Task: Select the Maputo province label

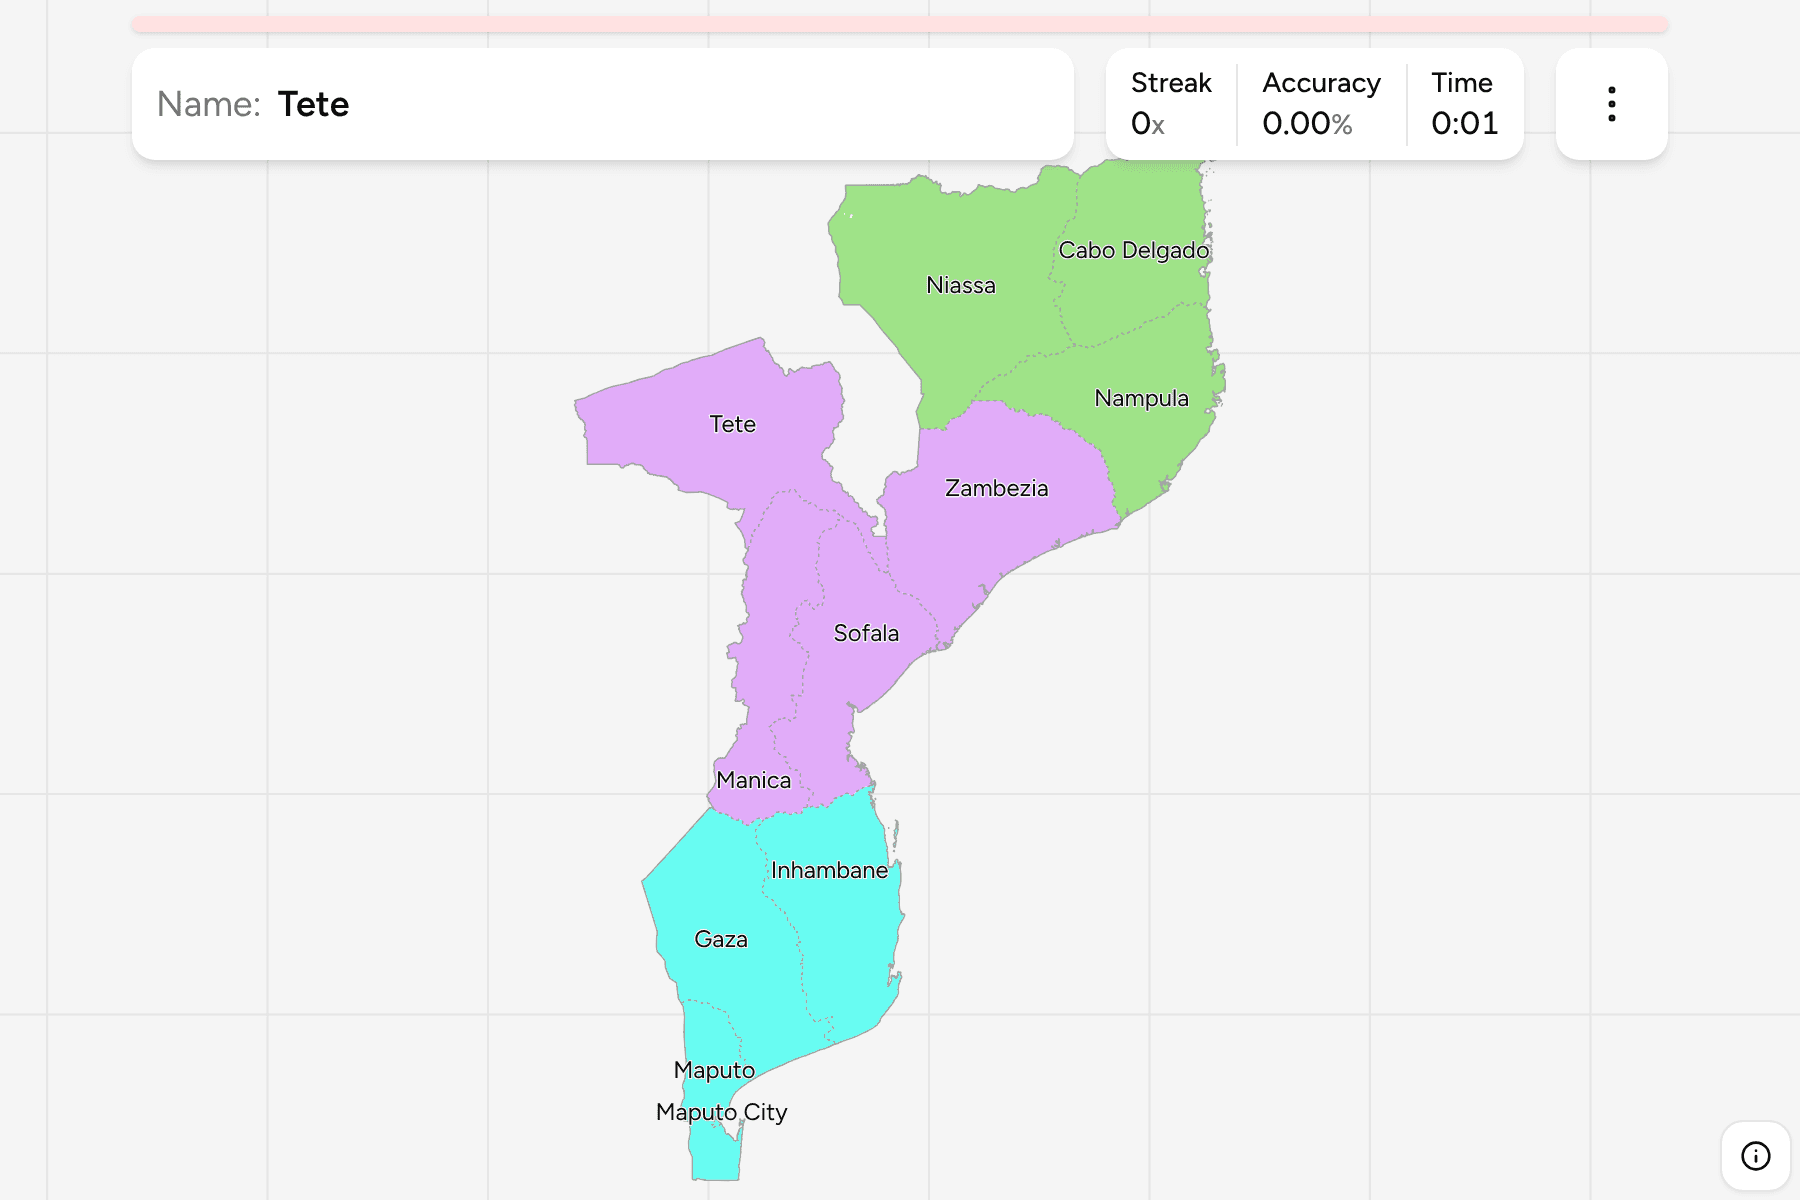Action: pos(714,1070)
